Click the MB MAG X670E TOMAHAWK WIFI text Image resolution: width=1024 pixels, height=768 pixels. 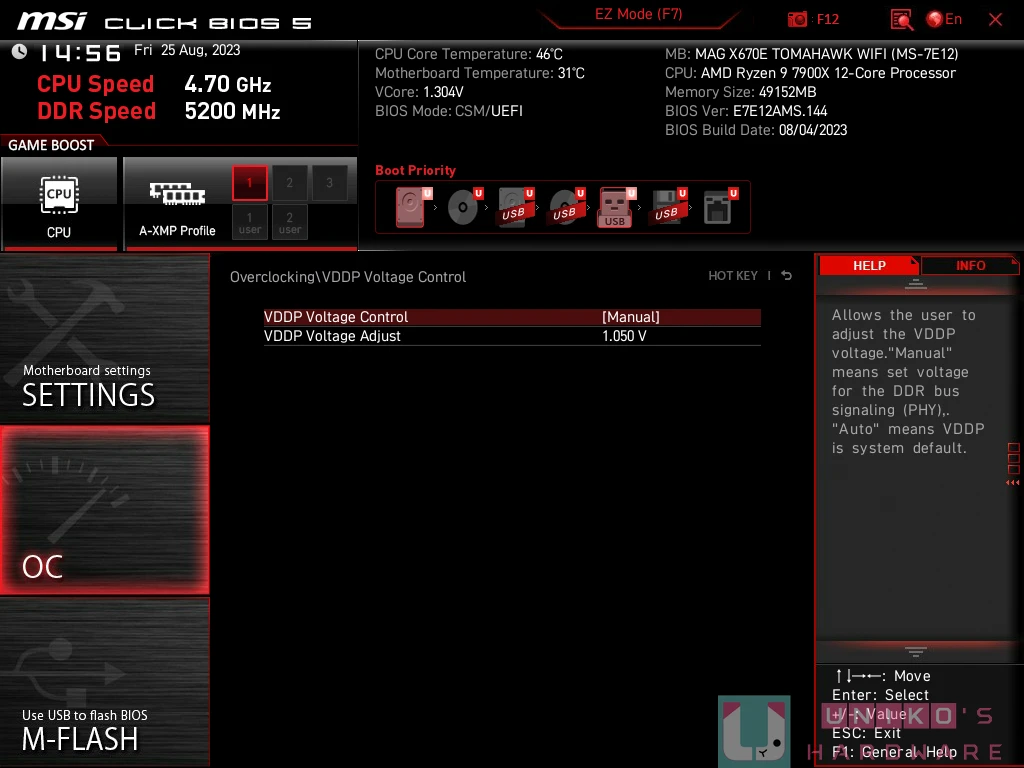click(811, 54)
